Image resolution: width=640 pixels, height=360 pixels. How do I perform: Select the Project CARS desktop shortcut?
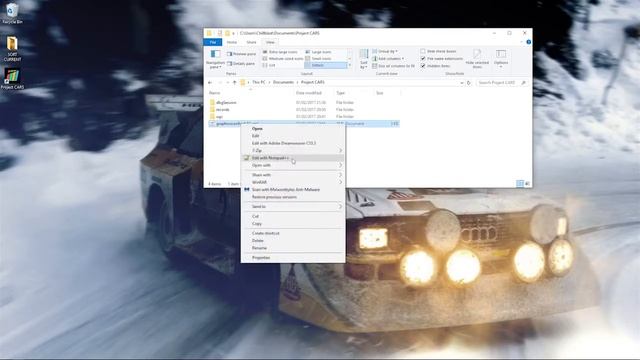click(12, 78)
